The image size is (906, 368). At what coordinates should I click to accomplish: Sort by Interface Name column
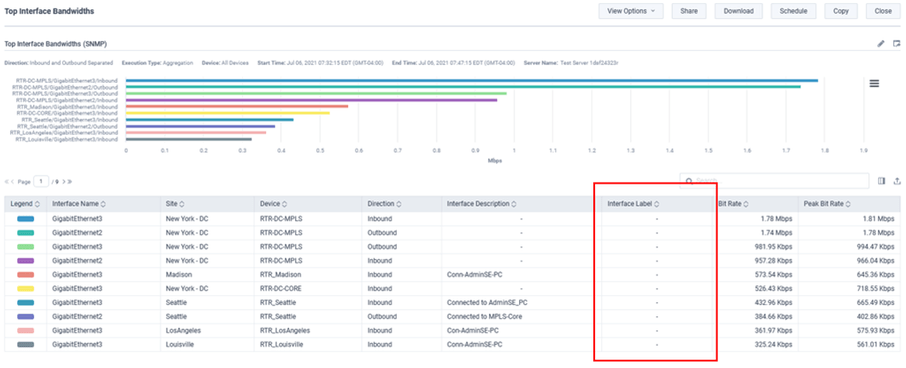pos(79,204)
